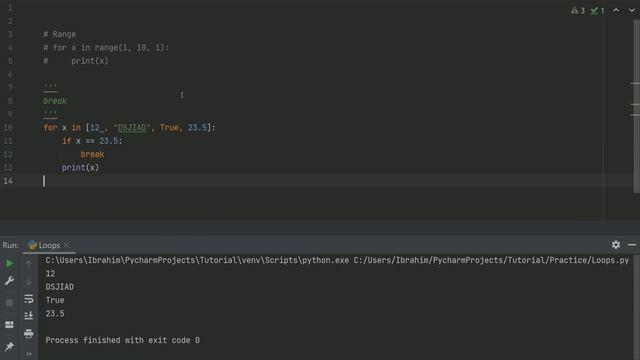
Task: Rerun the Loops script with green play icon
Action: (9, 264)
